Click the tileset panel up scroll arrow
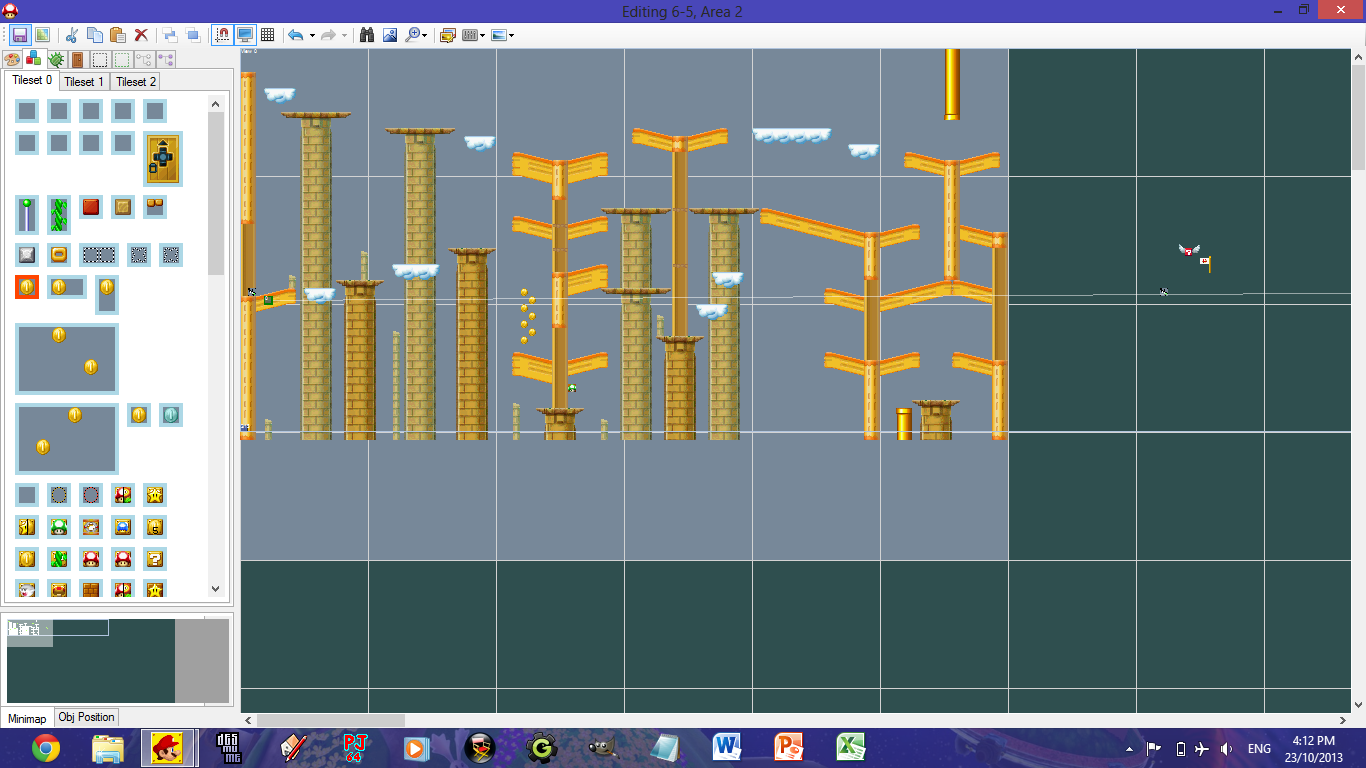Image resolution: width=1366 pixels, height=768 pixels. click(x=215, y=102)
